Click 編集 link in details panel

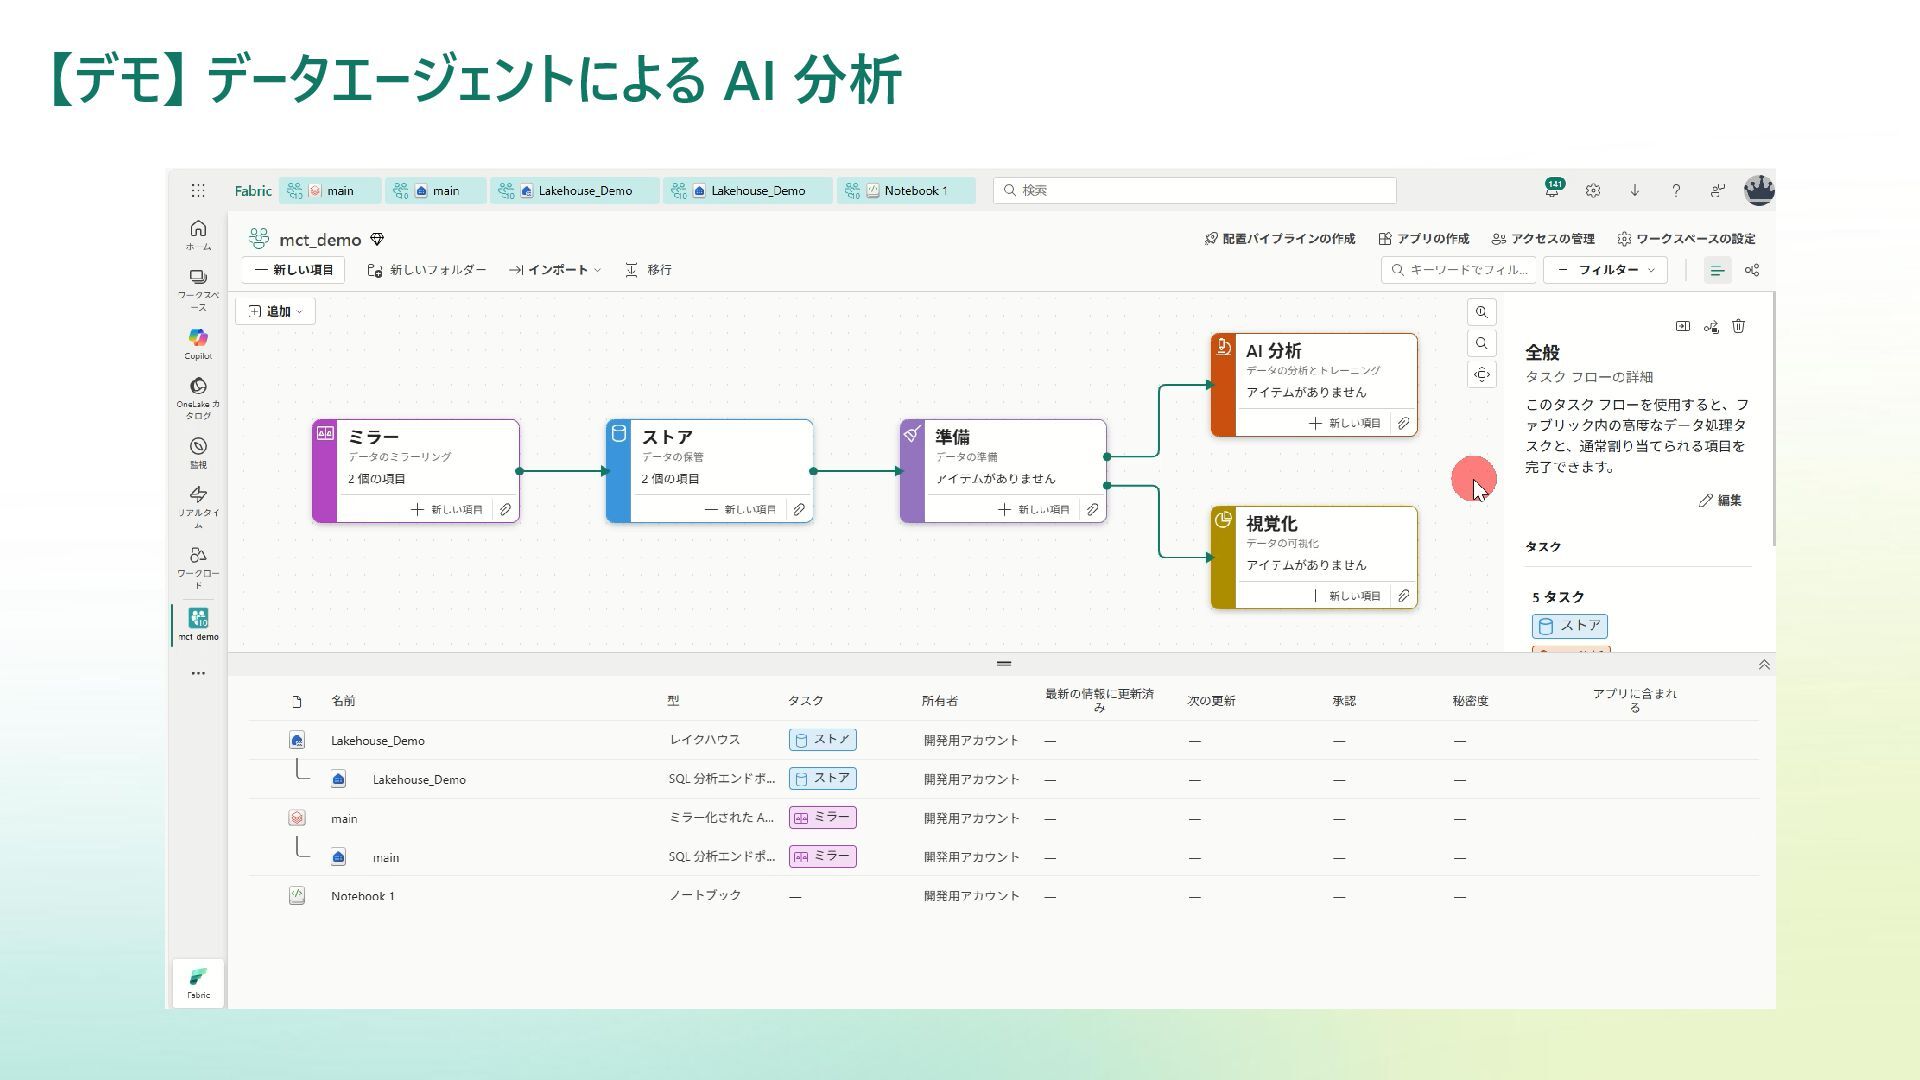click(1720, 500)
